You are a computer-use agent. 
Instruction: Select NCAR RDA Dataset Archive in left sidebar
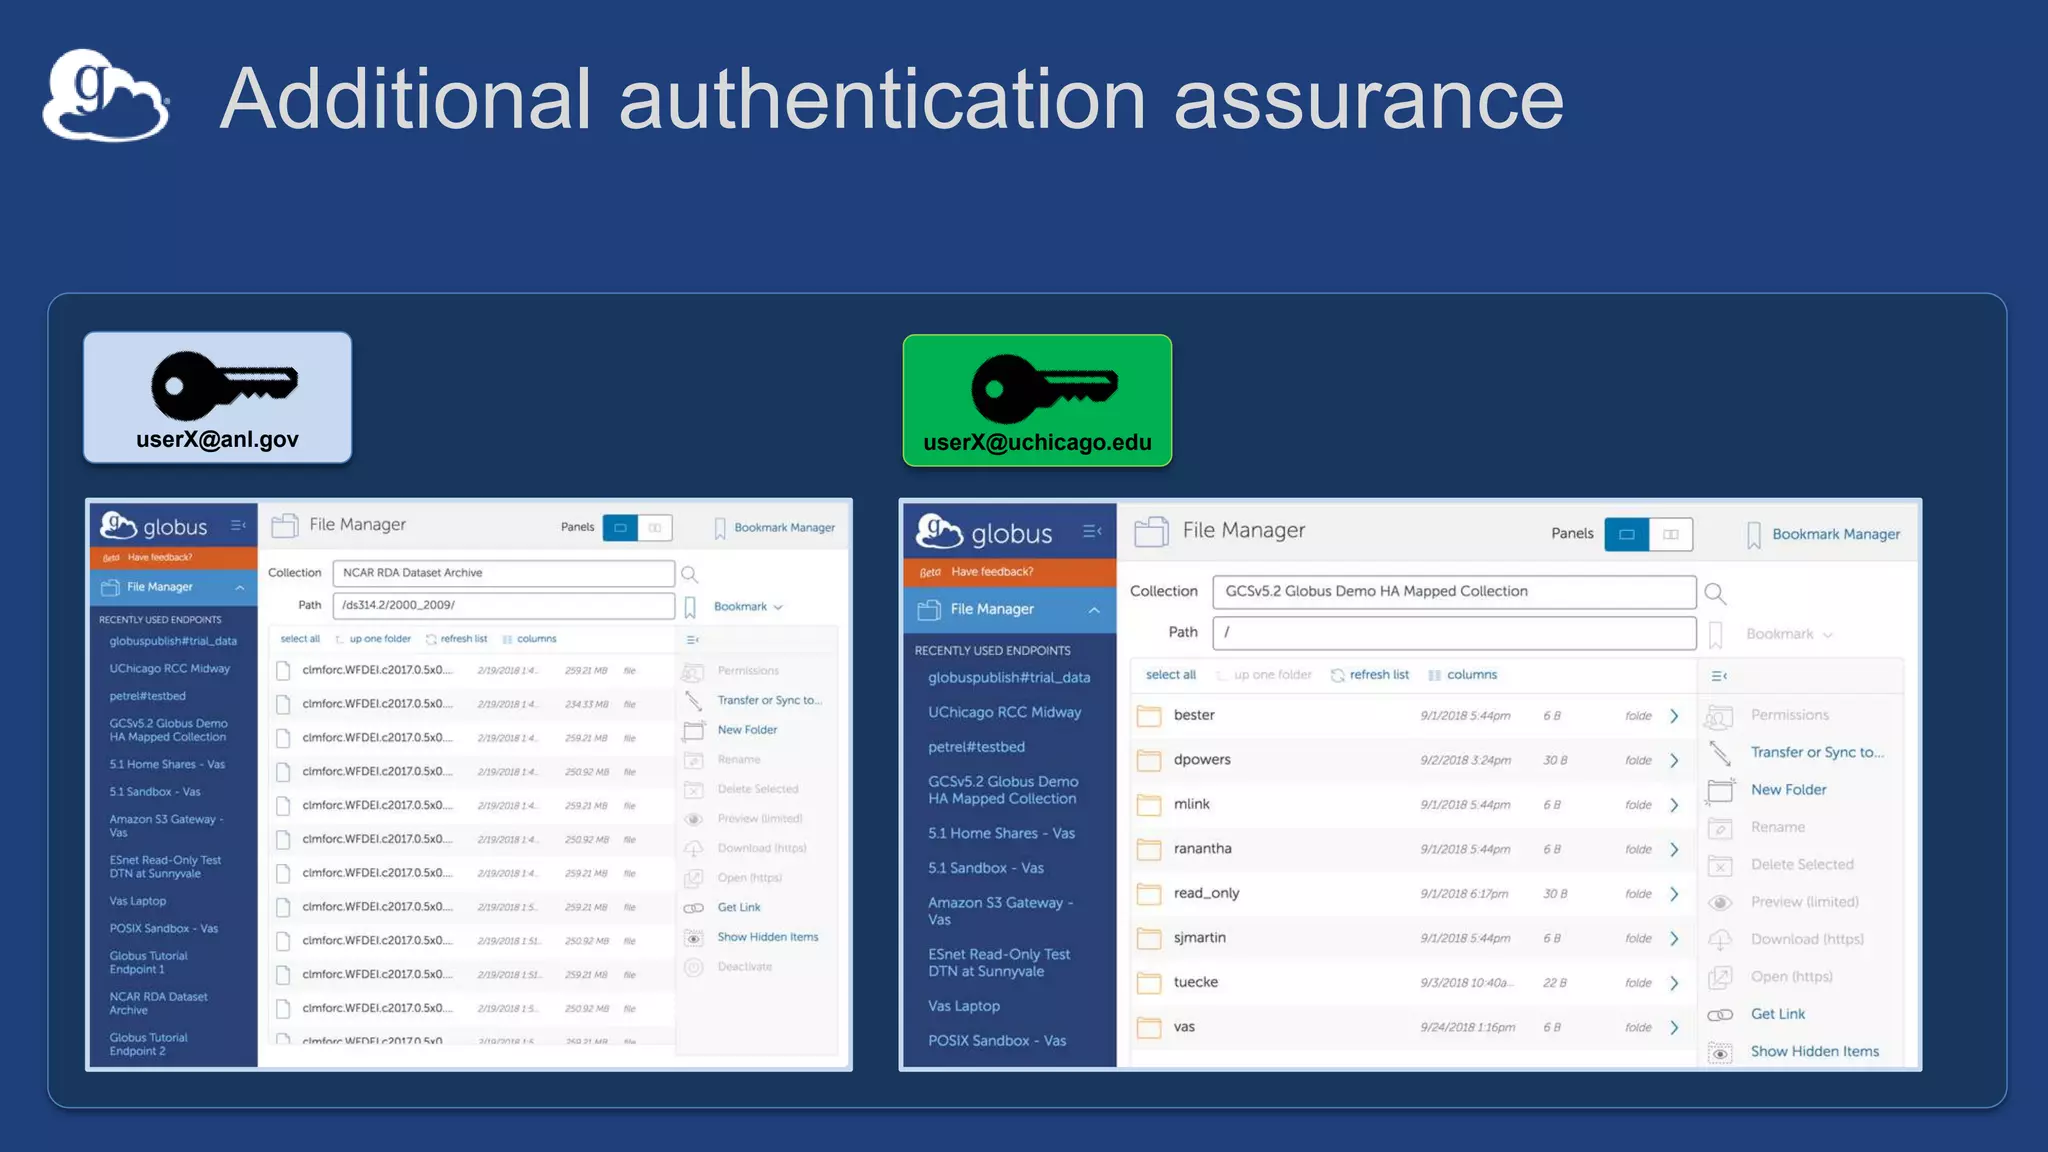(x=158, y=1003)
